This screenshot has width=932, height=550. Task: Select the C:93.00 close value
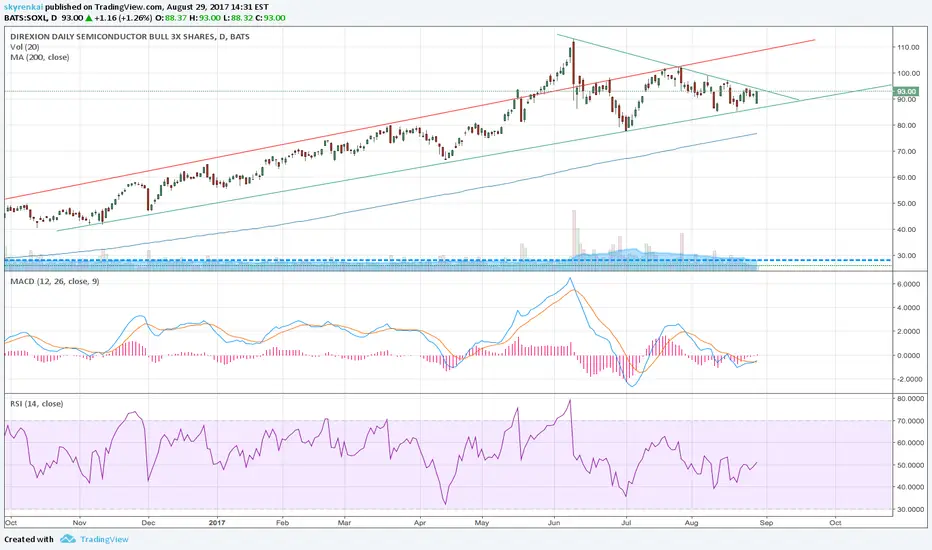(270, 18)
